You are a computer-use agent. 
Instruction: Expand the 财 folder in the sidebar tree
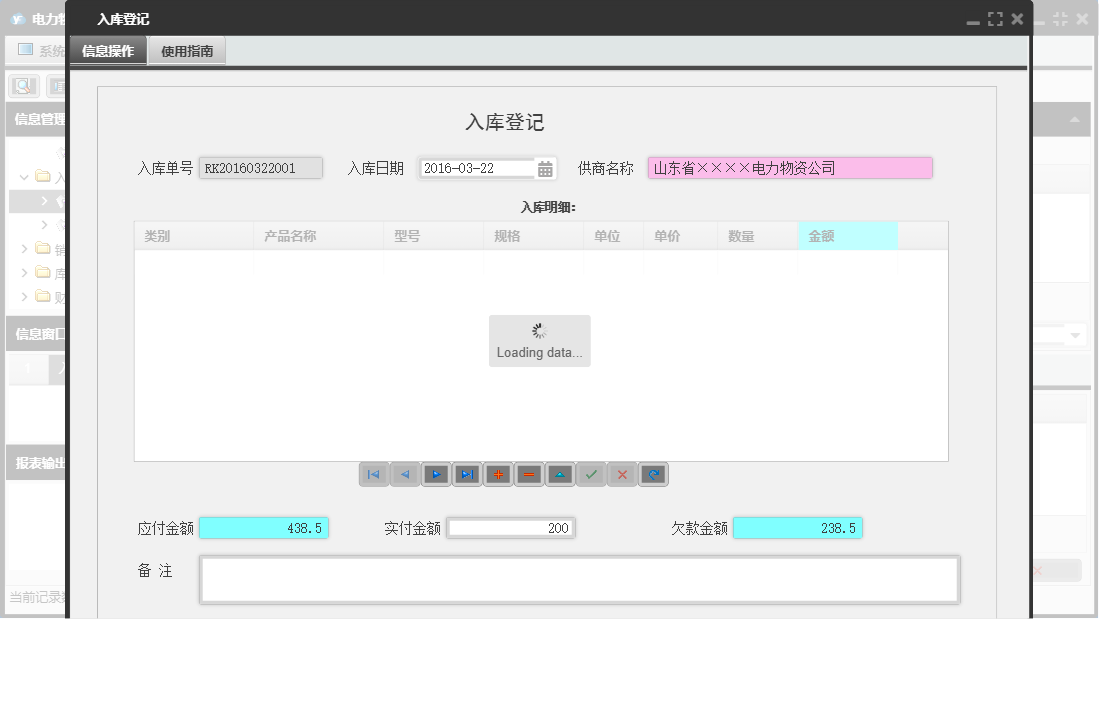click(25, 295)
